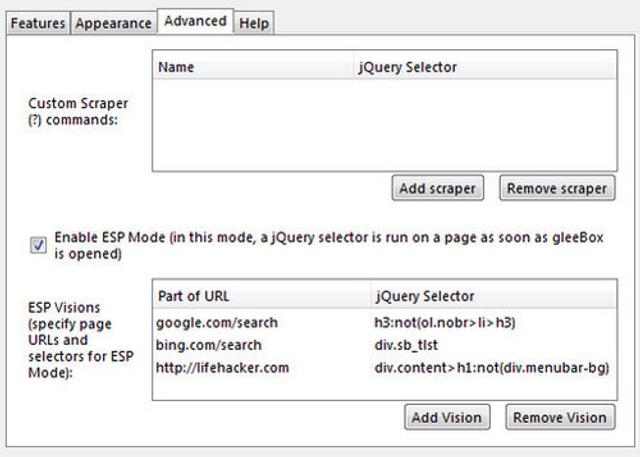Select the Advanced tab
Screen dimensions: 640x457
point(195,20)
